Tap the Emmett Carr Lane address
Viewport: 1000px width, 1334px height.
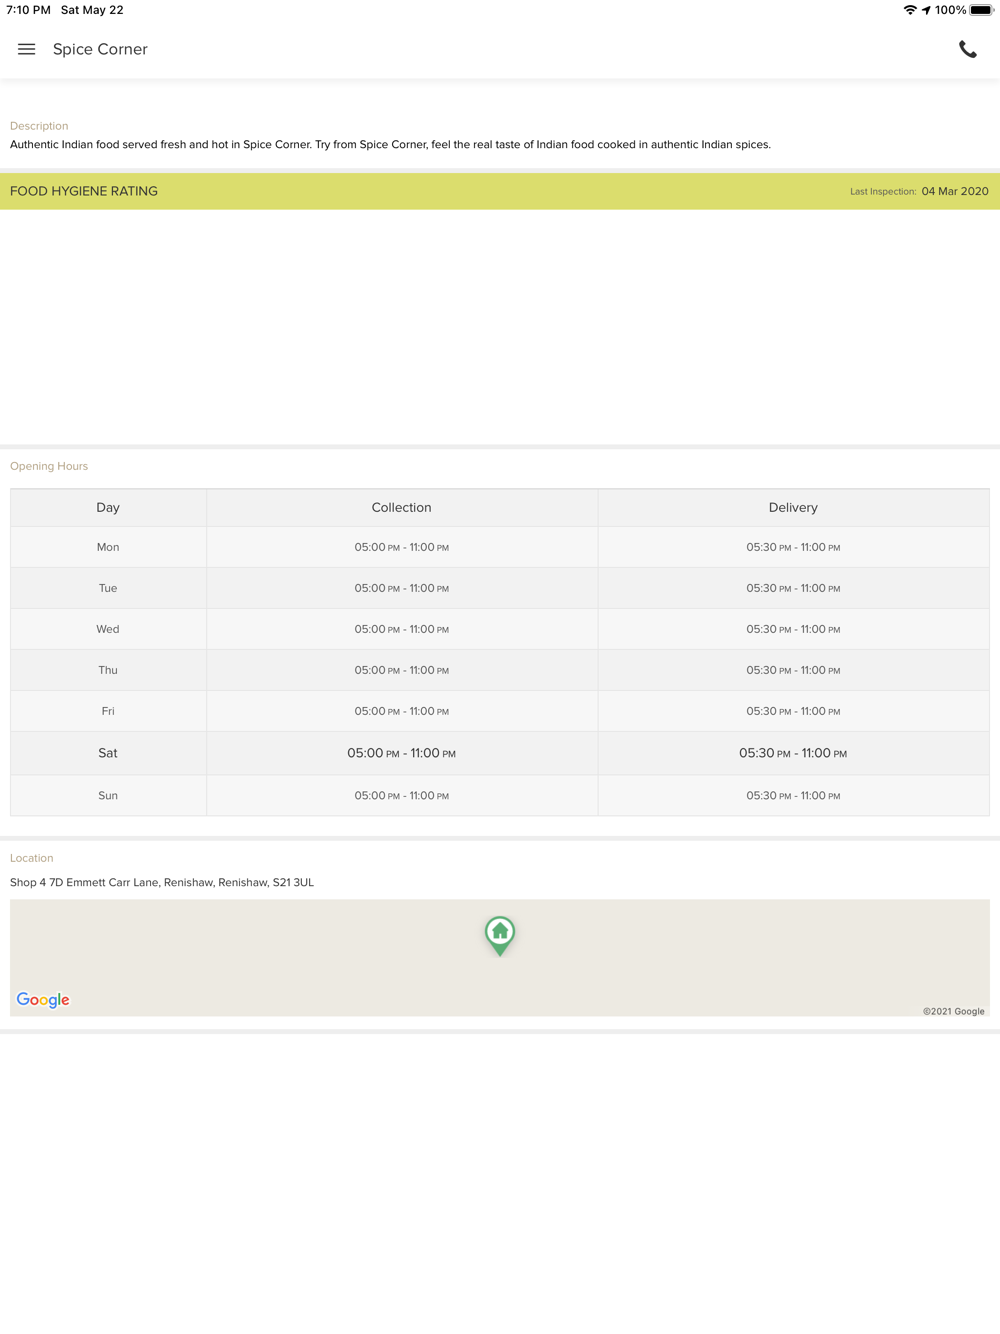tap(162, 882)
